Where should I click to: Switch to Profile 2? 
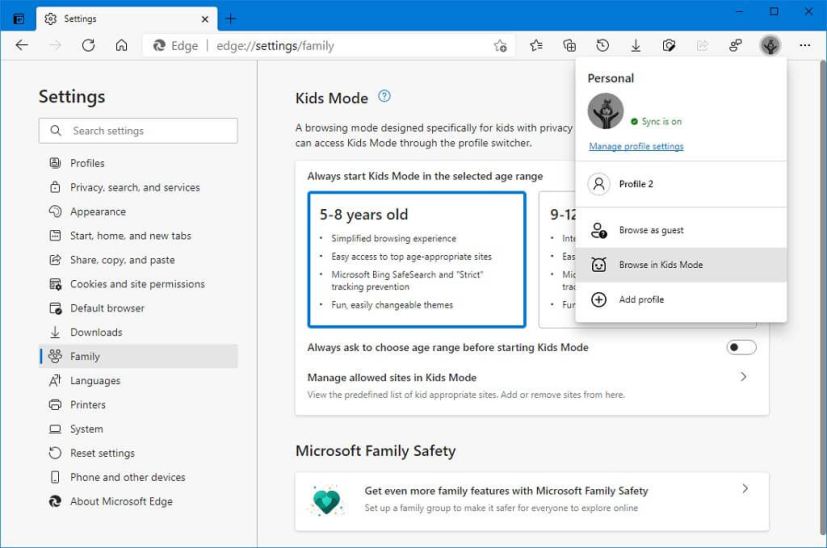click(x=681, y=184)
